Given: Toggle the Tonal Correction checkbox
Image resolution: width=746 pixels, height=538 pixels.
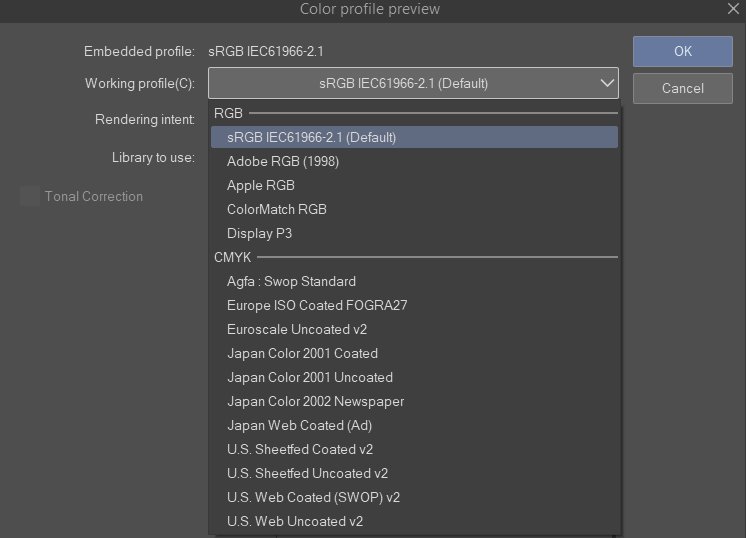Looking at the screenshot, I should (30, 196).
